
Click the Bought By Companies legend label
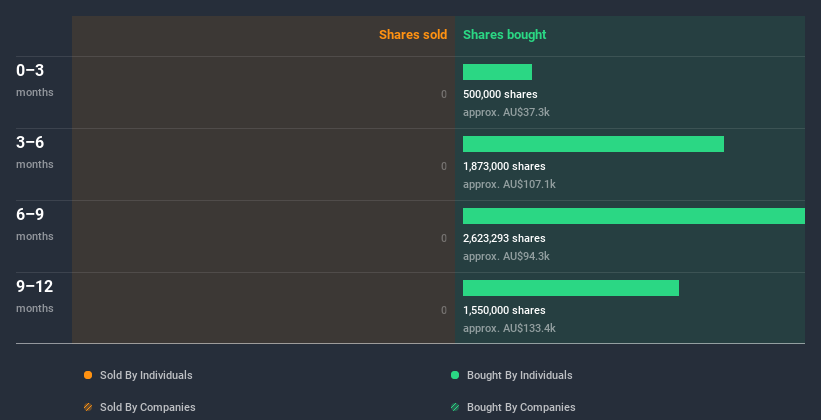pyautogui.click(x=521, y=407)
